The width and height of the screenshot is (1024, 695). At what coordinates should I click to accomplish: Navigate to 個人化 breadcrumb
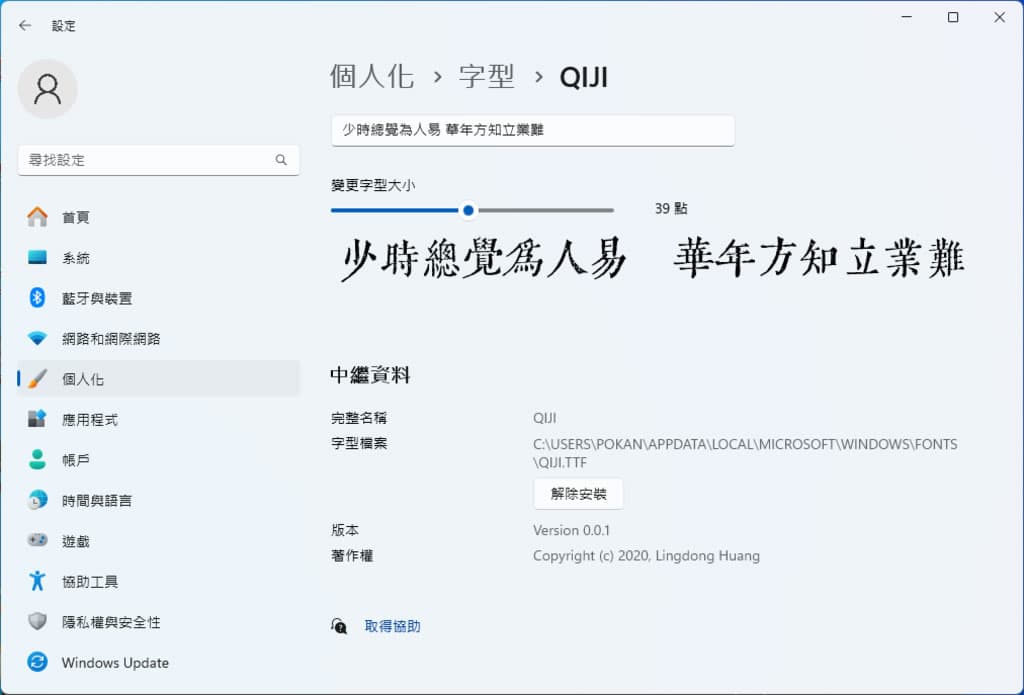pyautogui.click(x=372, y=76)
